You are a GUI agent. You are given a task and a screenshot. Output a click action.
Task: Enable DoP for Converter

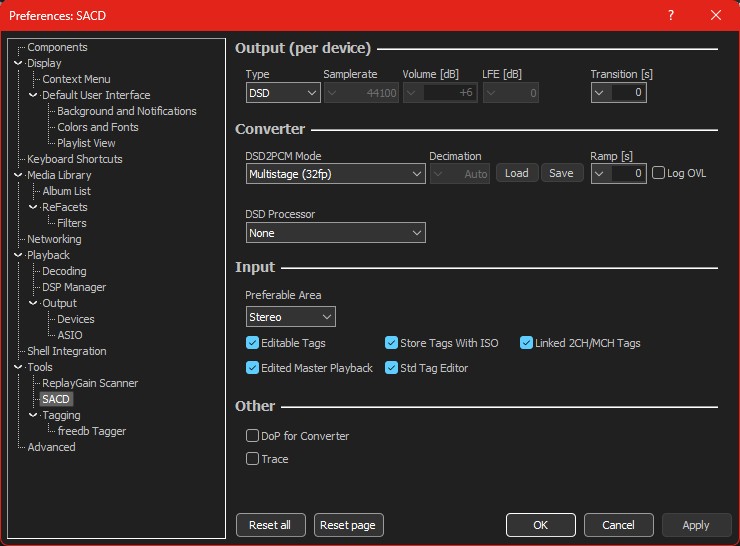coord(253,436)
